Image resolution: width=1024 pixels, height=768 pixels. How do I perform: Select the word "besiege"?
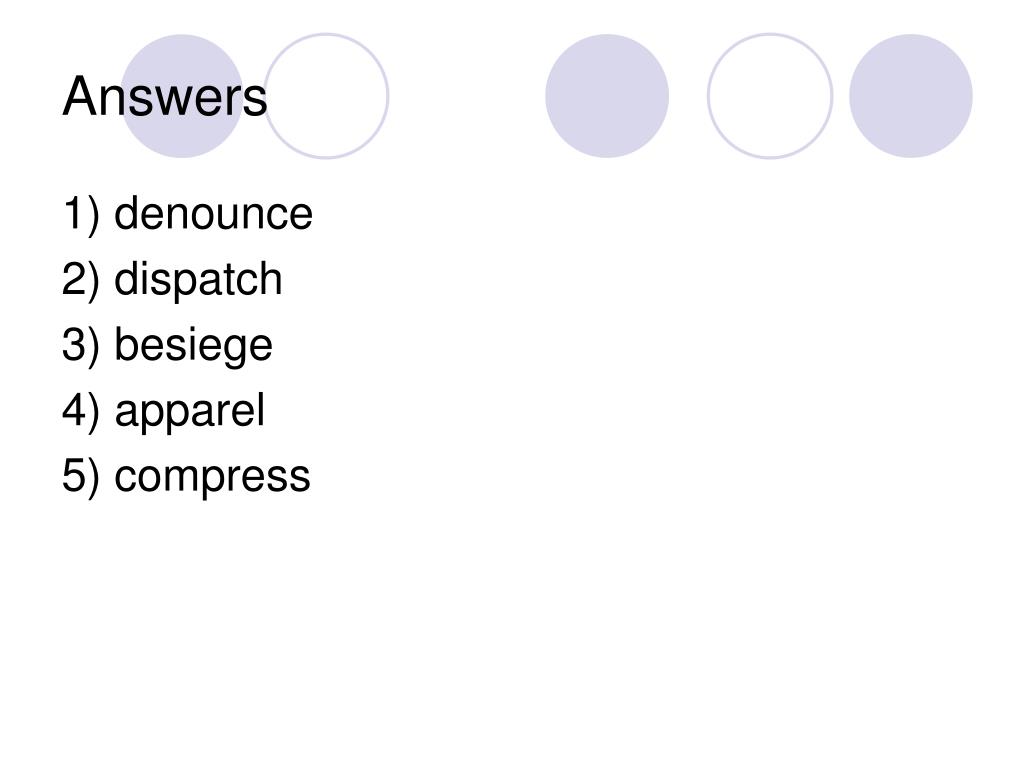193,344
